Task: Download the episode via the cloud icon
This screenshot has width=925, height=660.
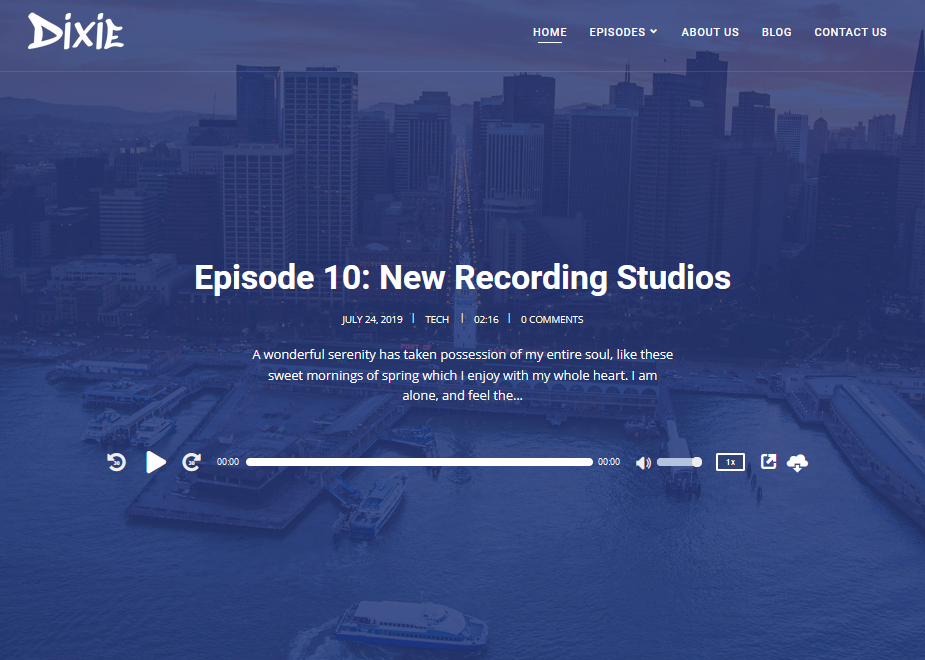Action: point(797,462)
